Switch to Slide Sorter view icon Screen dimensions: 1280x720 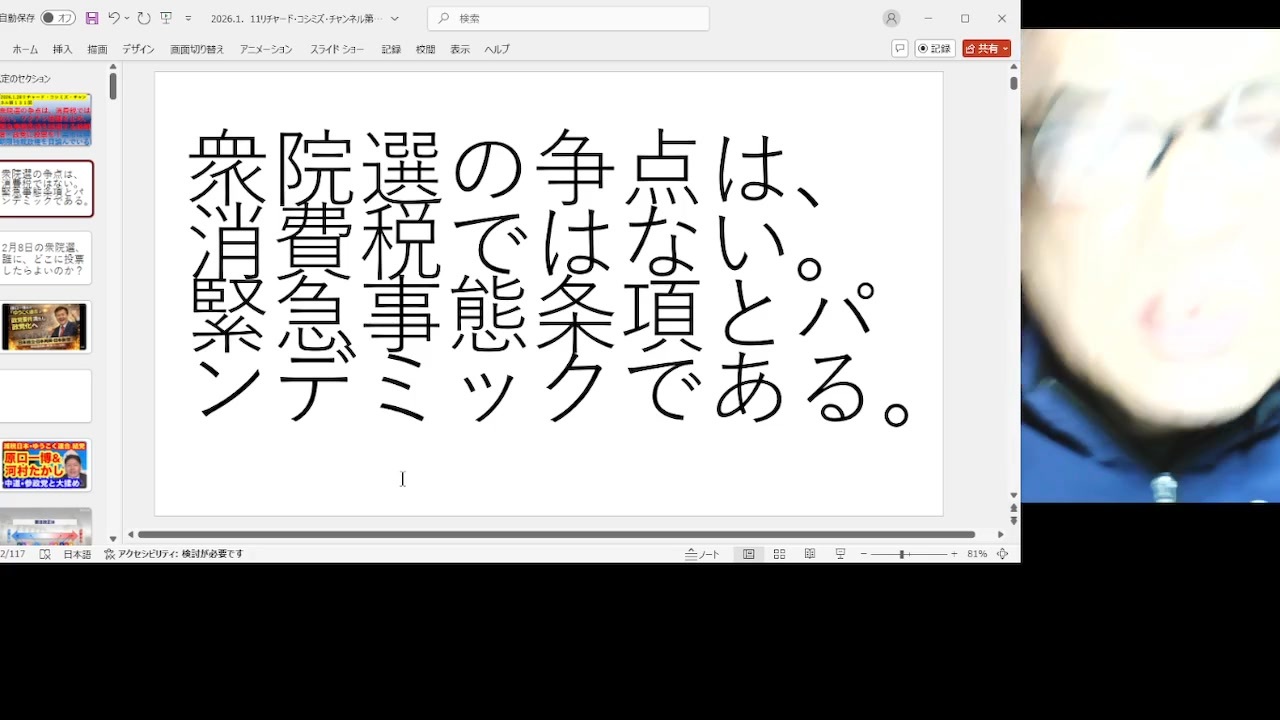pyautogui.click(x=779, y=554)
